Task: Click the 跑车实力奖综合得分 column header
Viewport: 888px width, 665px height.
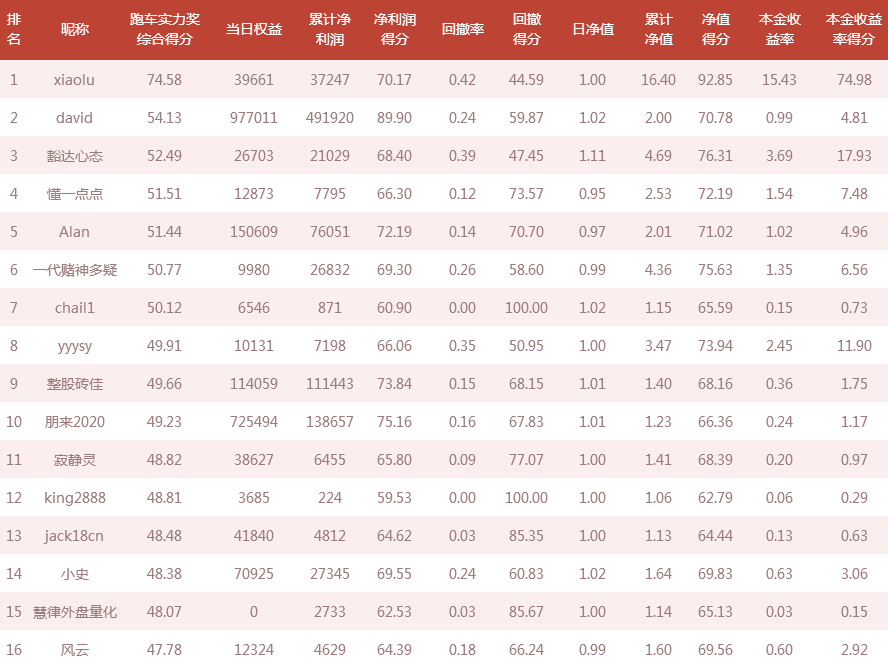Action: (164, 29)
